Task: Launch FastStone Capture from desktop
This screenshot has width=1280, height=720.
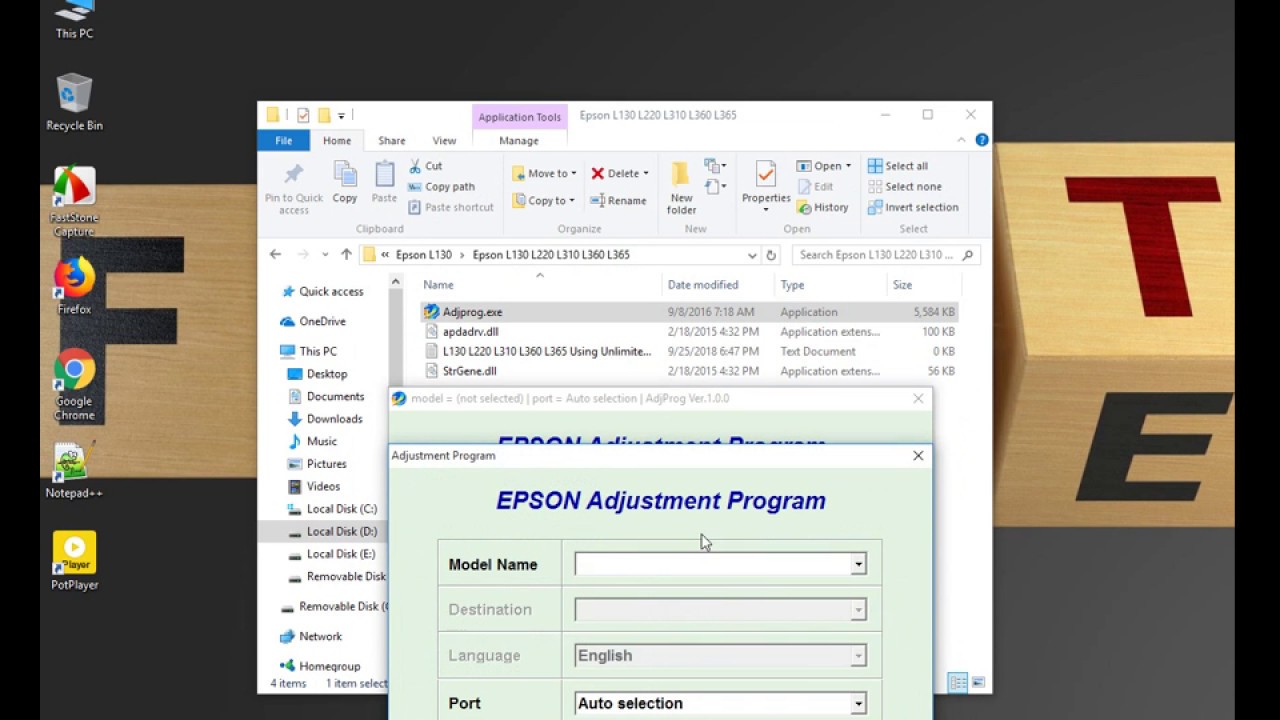Action: click(x=74, y=203)
